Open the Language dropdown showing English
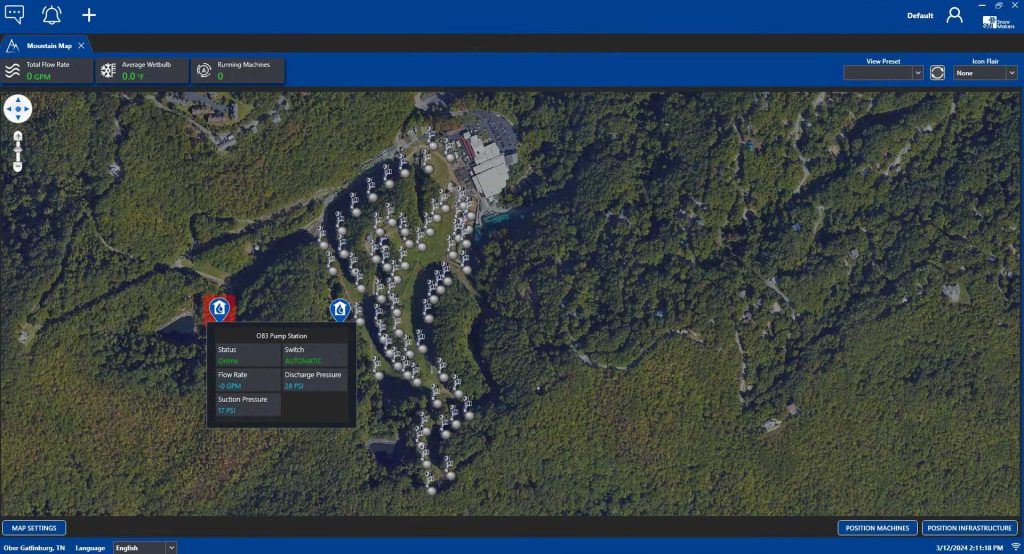This screenshot has width=1024, height=554. pos(144,547)
